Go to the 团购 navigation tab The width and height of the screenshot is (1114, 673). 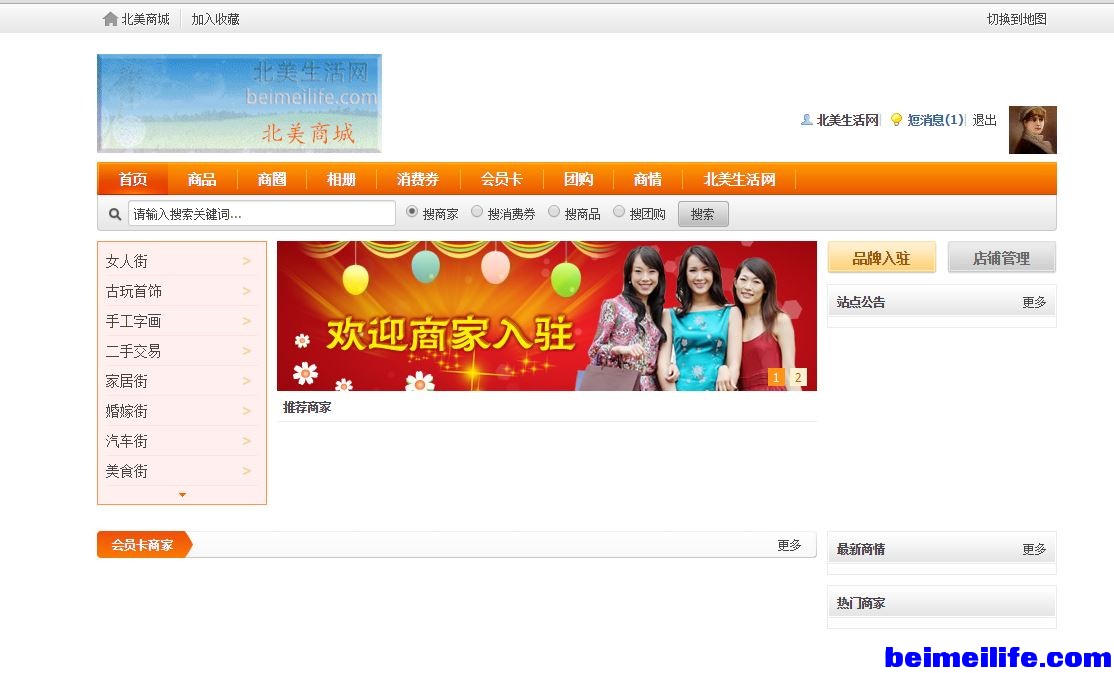pos(578,179)
